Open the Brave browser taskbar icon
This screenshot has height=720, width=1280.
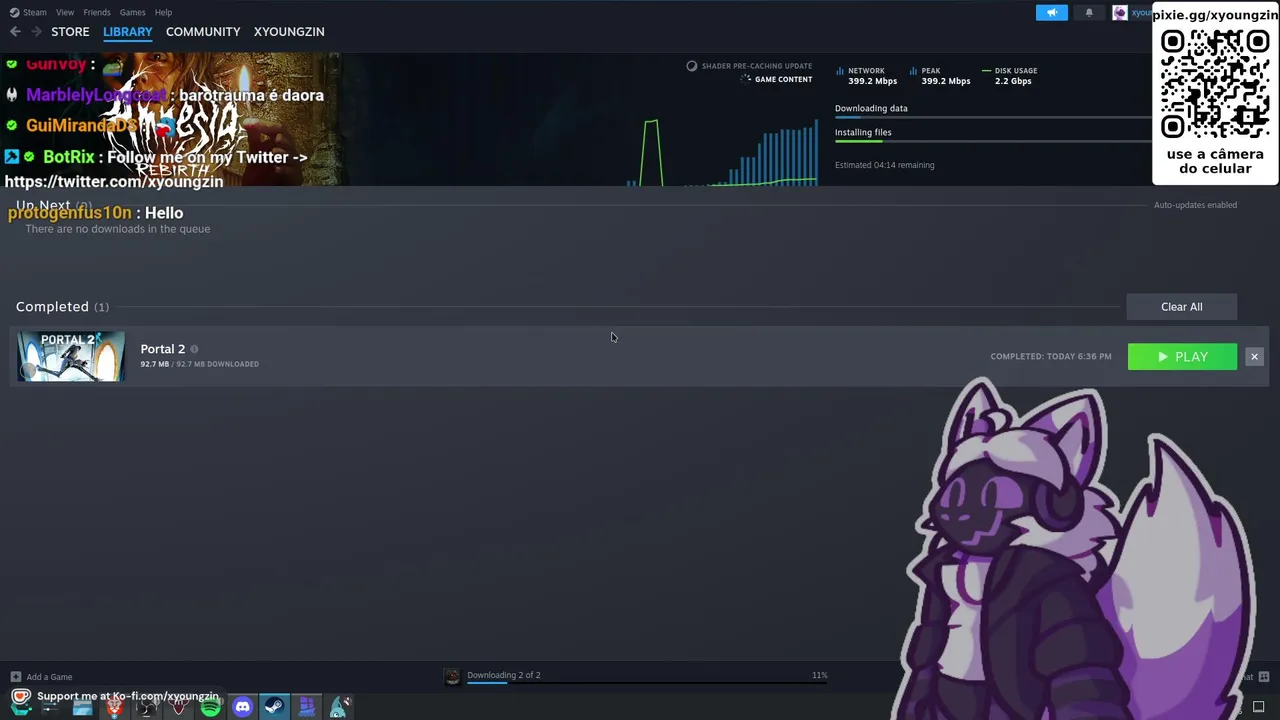click(114, 707)
